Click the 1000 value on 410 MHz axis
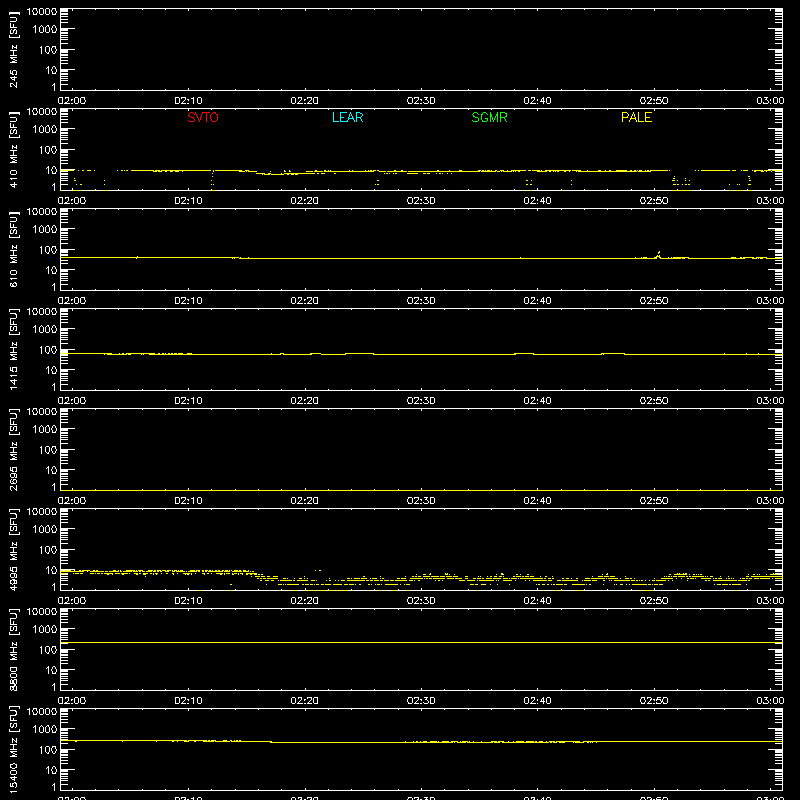 45,130
